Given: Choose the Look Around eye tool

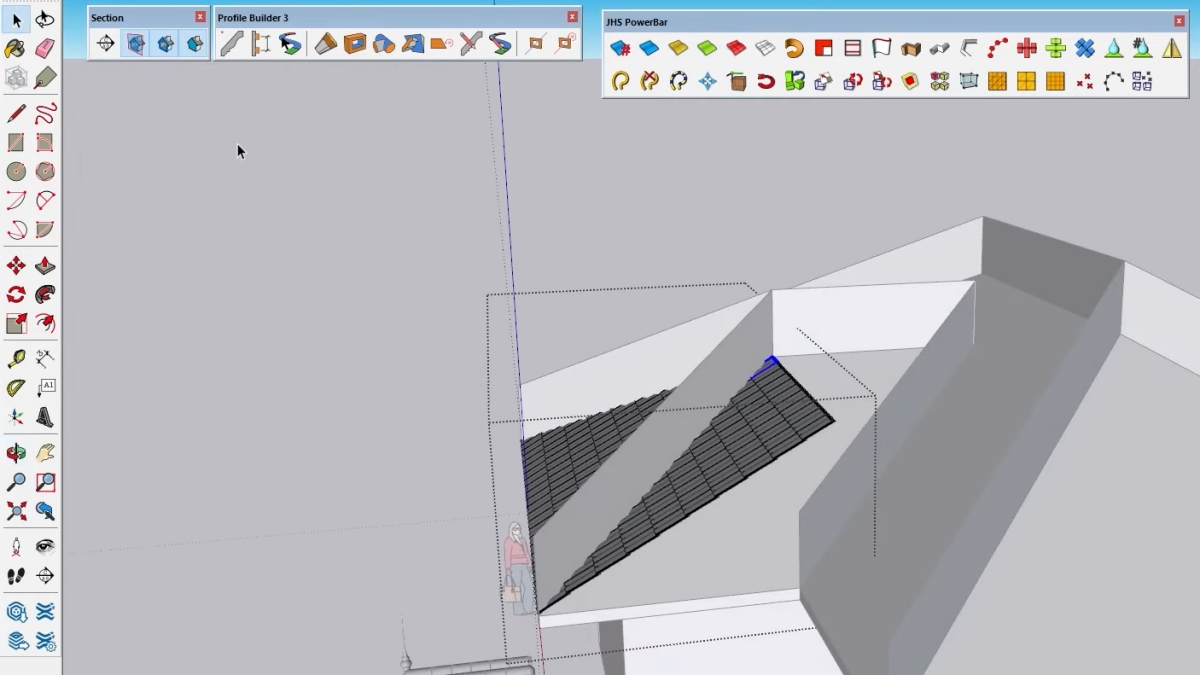Looking at the screenshot, I should [45, 546].
